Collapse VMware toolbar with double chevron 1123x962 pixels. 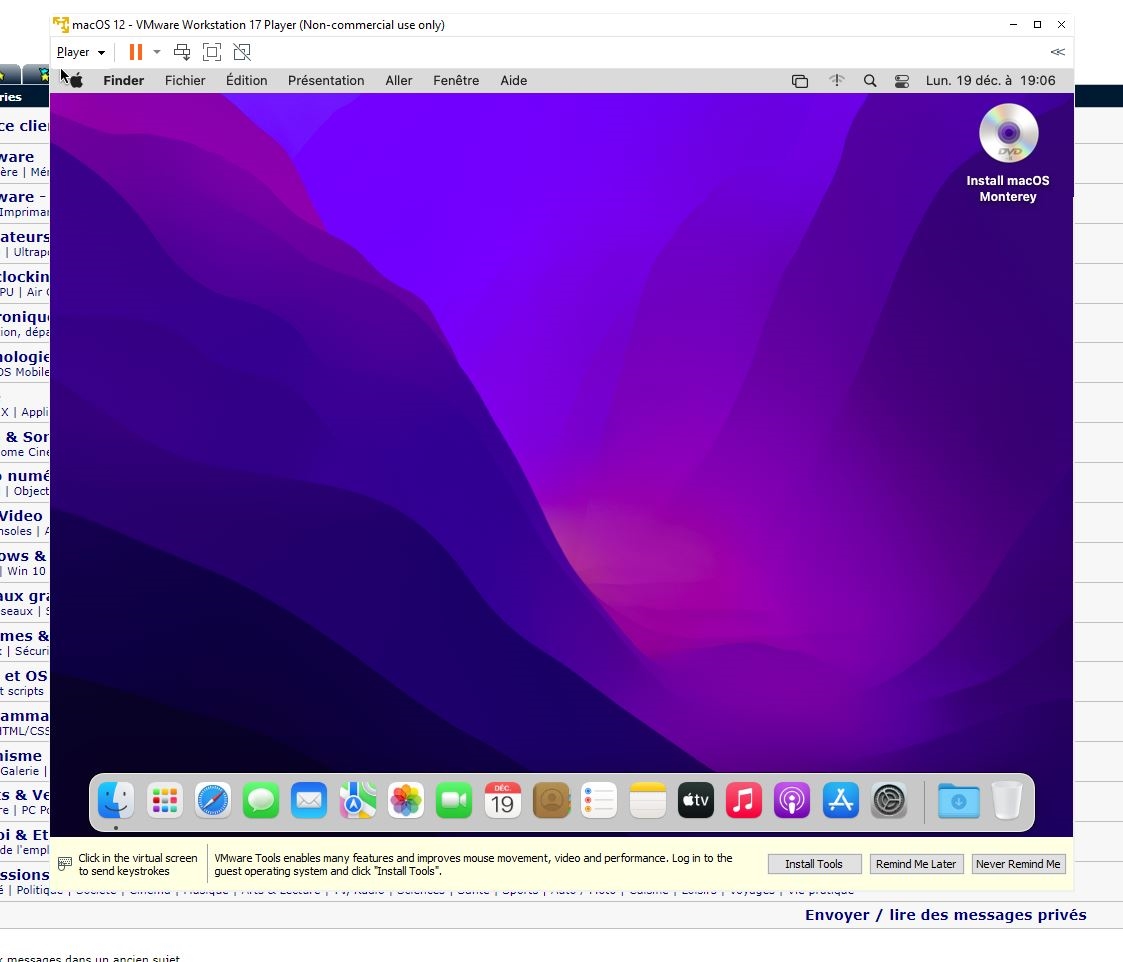[x=1057, y=52]
